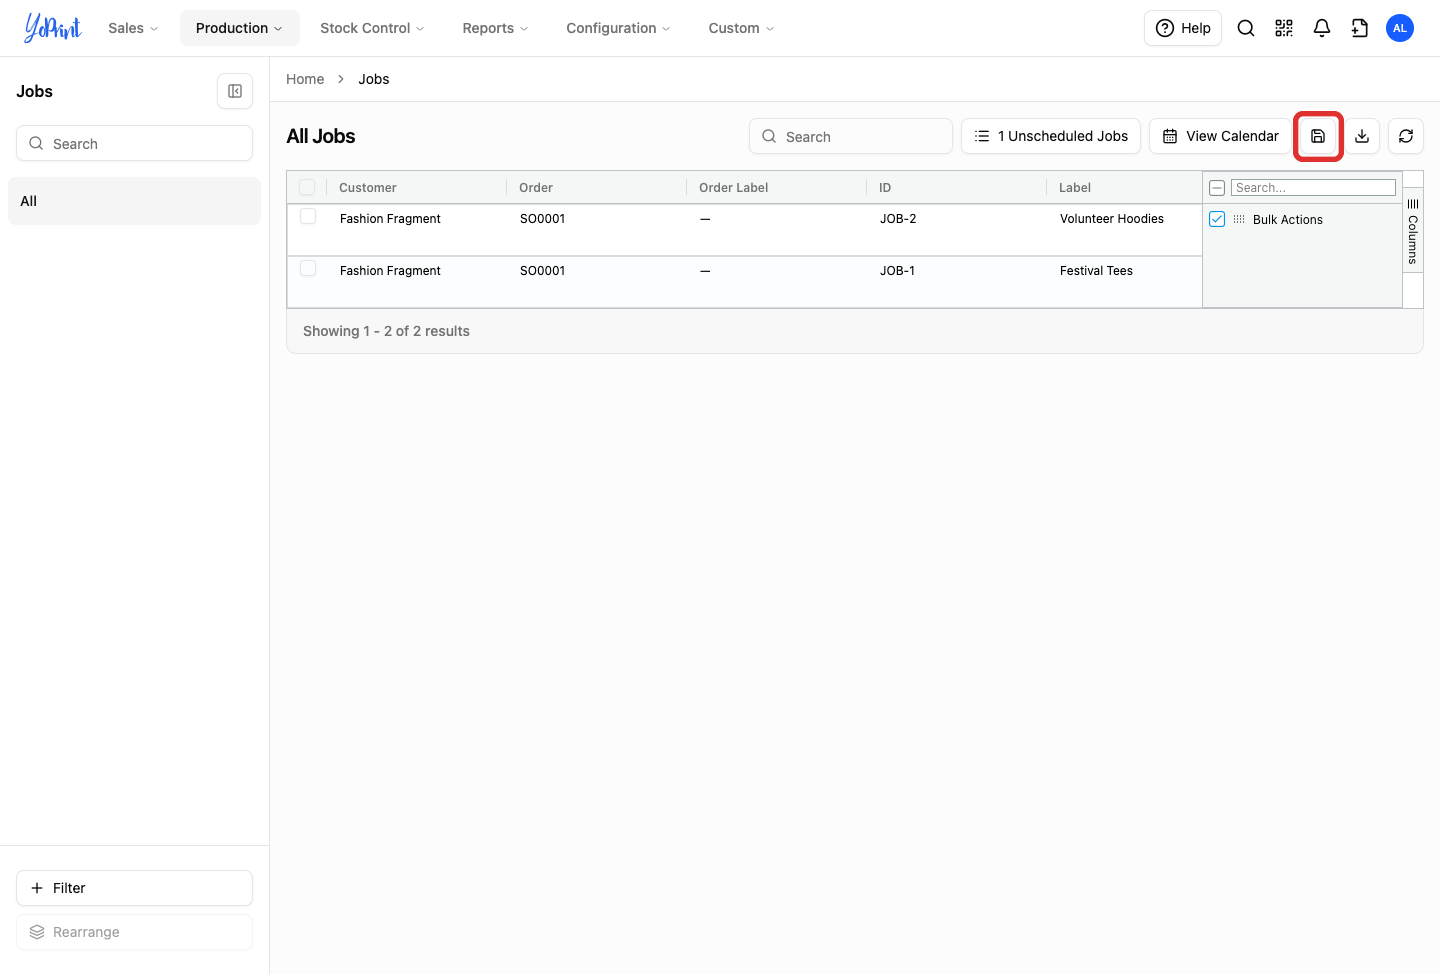The image size is (1440, 974).
Task: Refresh the jobs table
Action: [x=1406, y=136]
